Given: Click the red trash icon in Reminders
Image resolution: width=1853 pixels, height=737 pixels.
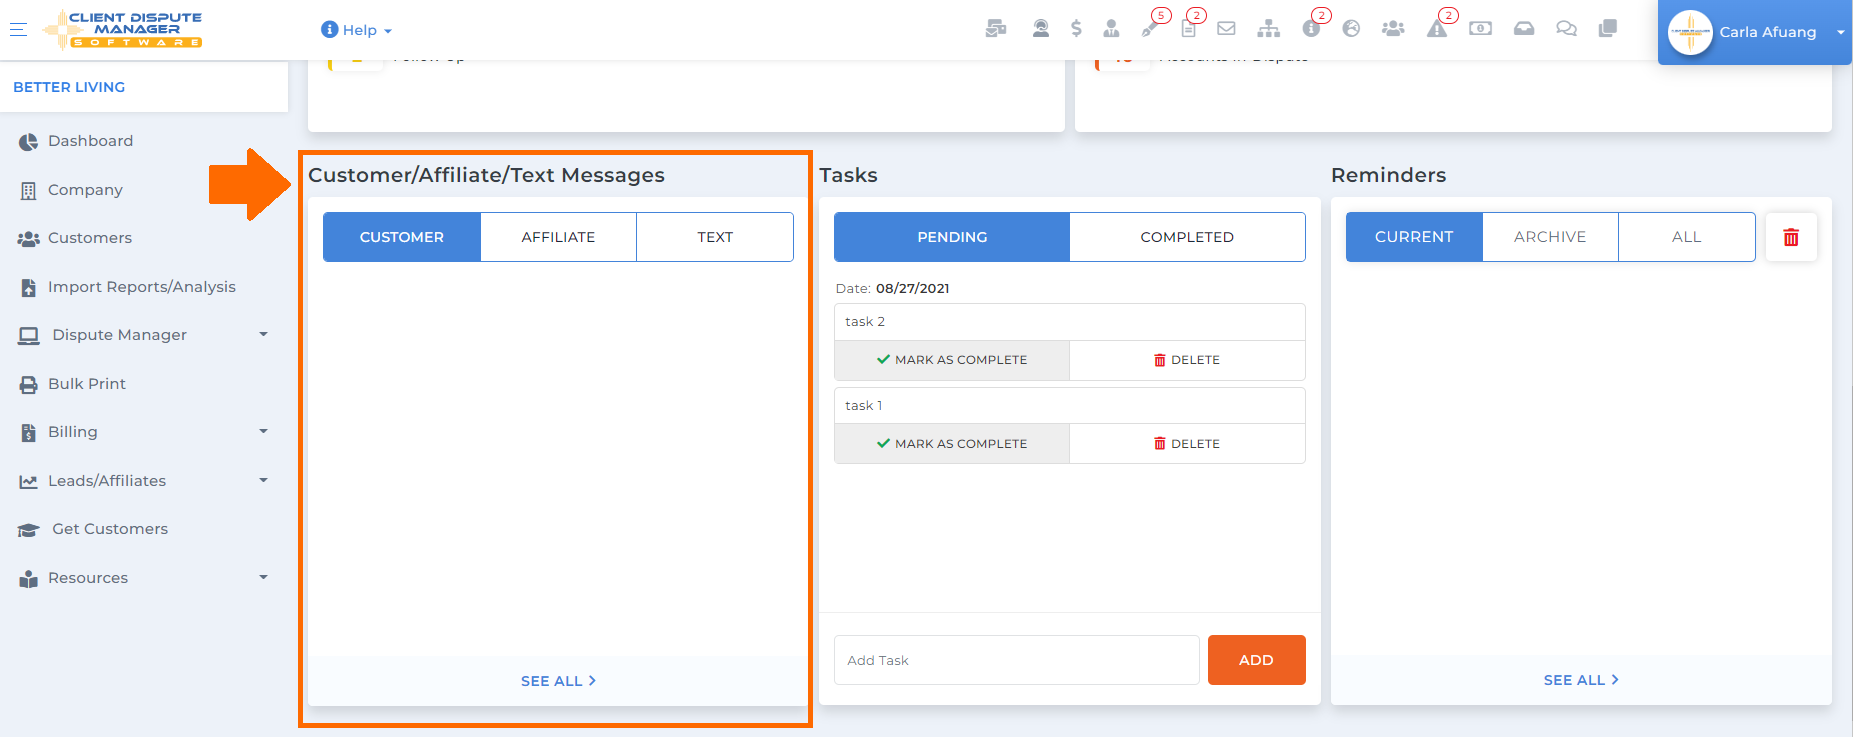Looking at the screenshot, I should coord(1791,237).
